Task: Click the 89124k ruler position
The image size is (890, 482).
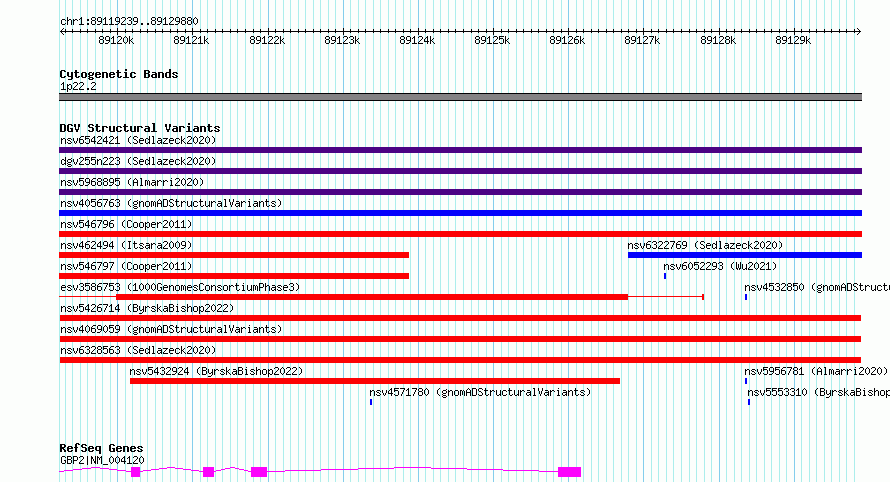Action: [x=417, y=40]
